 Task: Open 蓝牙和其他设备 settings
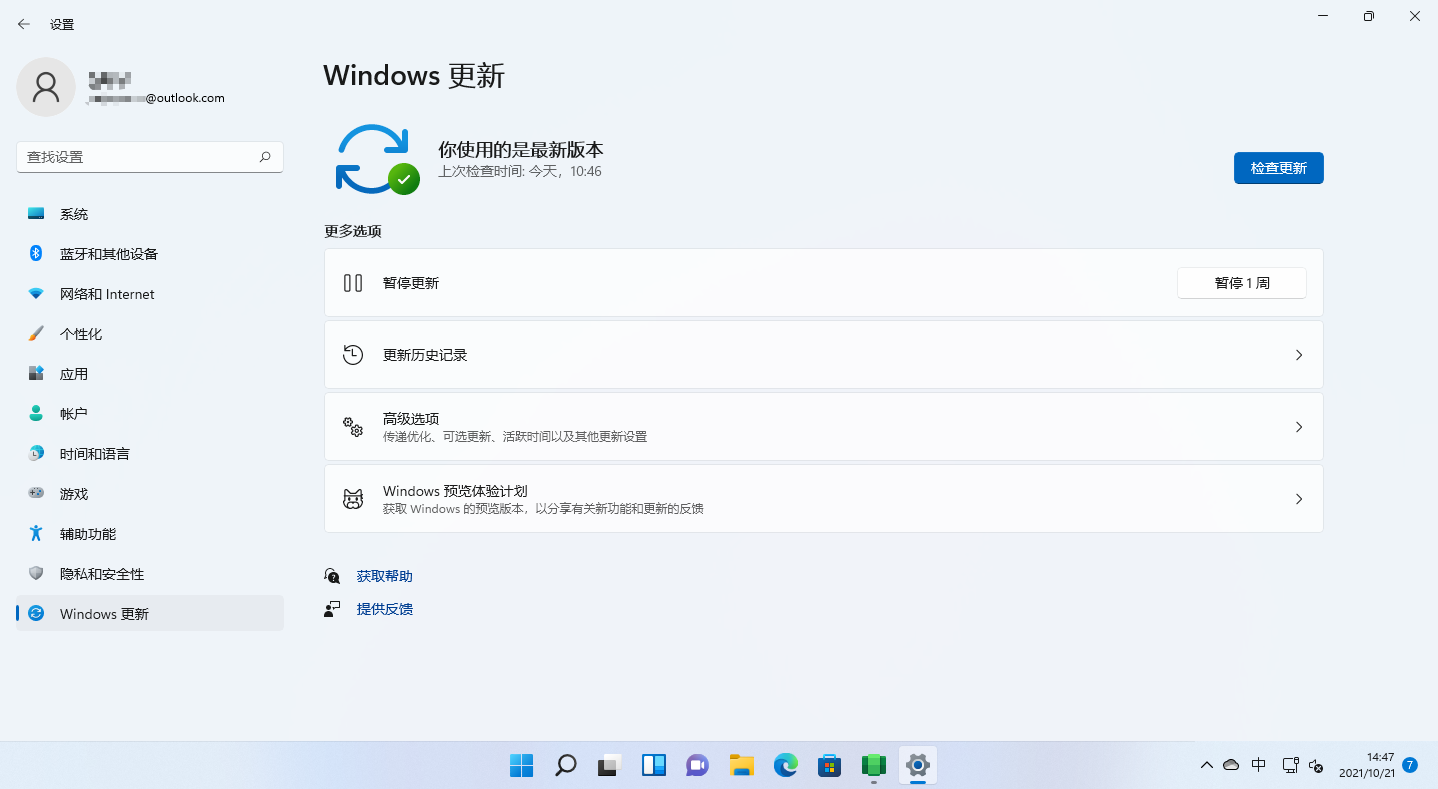tap(150, 254)
